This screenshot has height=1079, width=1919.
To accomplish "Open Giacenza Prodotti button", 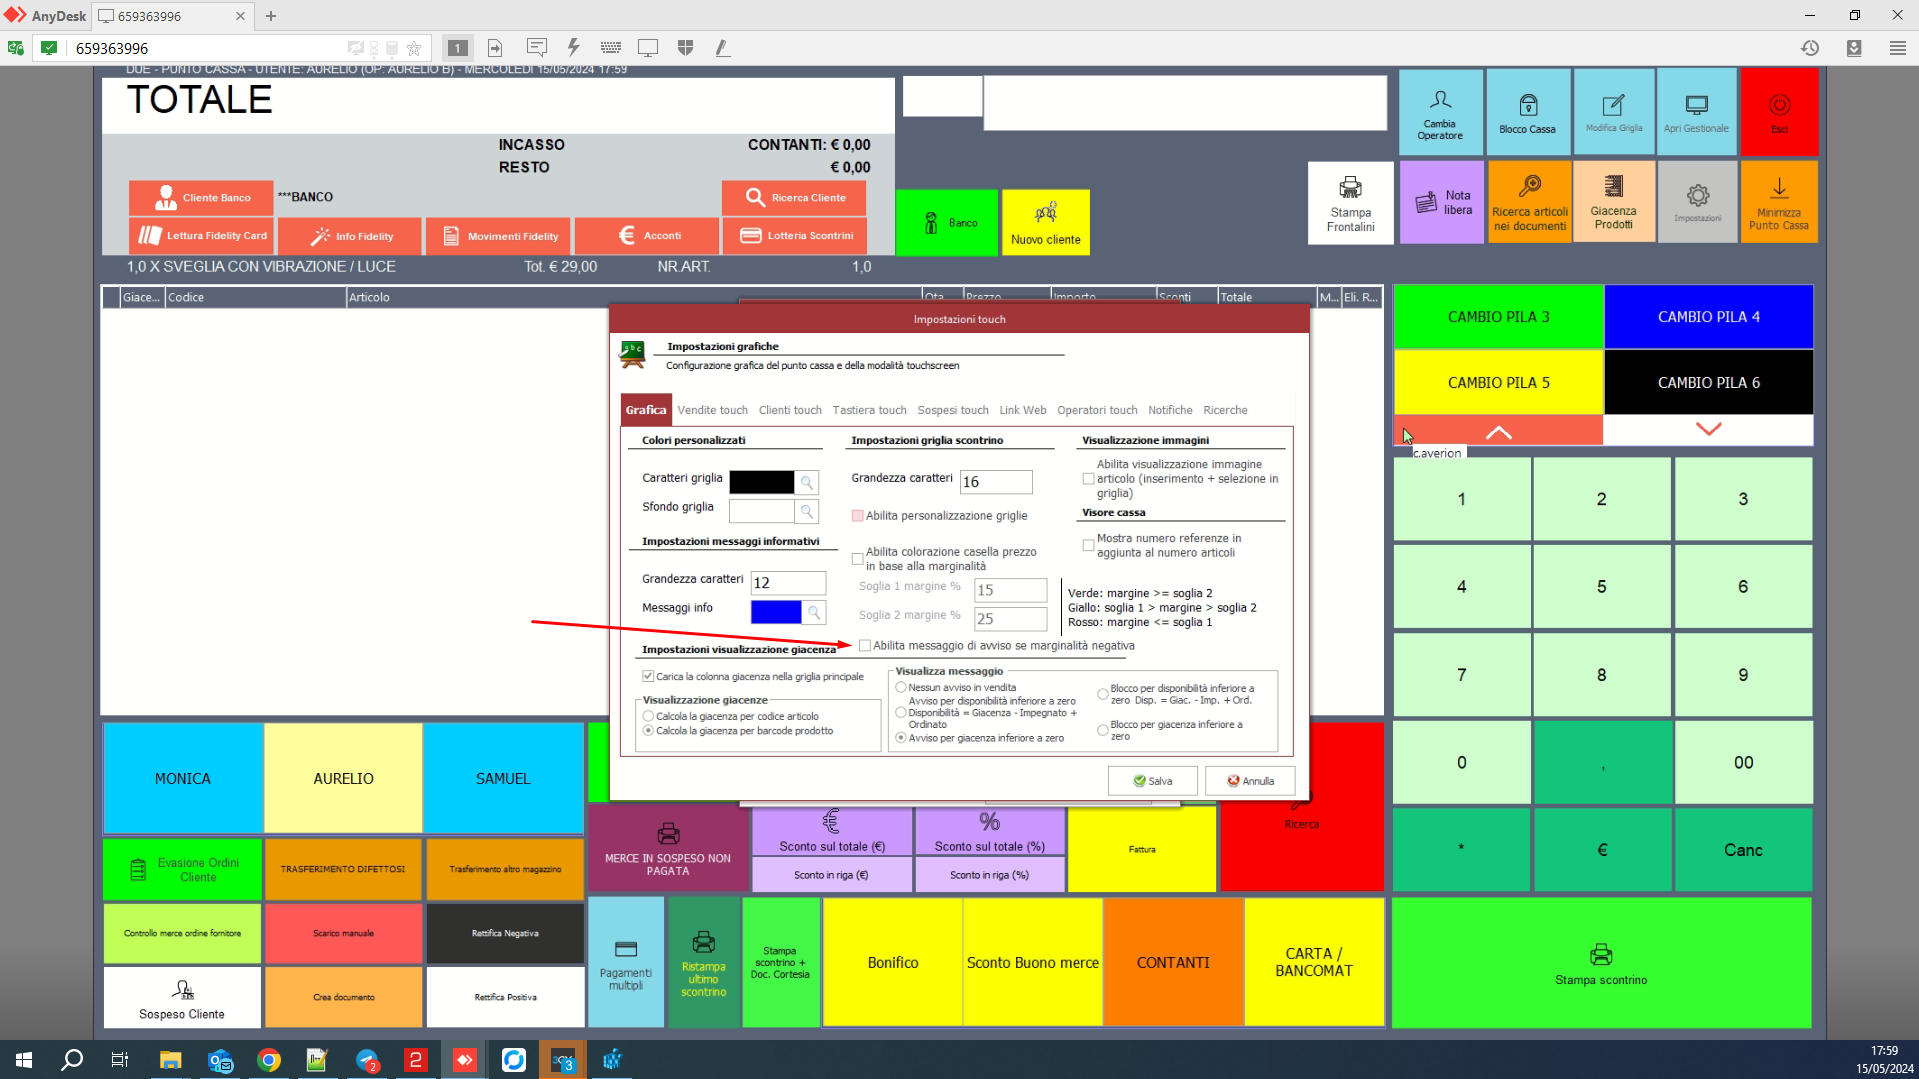I will (1613, 203).
